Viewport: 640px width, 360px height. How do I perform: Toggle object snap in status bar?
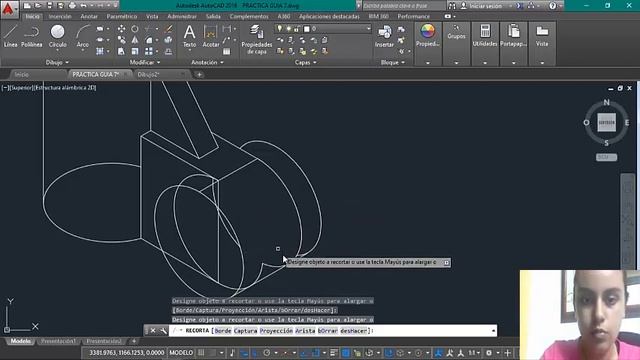316,353
